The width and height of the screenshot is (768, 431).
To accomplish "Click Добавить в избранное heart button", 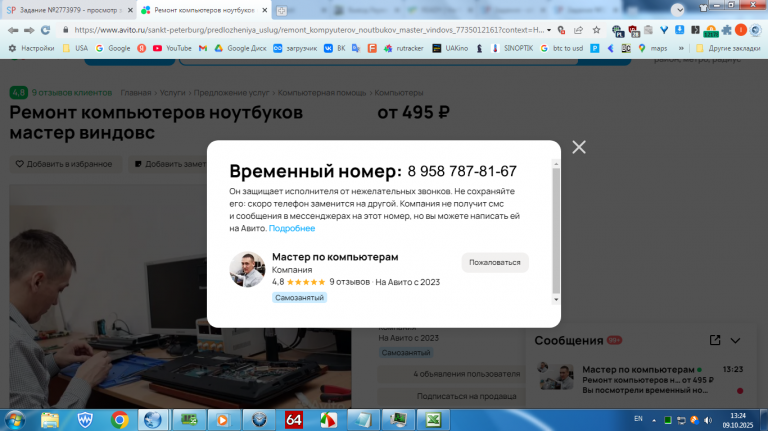I will (64, 164).
